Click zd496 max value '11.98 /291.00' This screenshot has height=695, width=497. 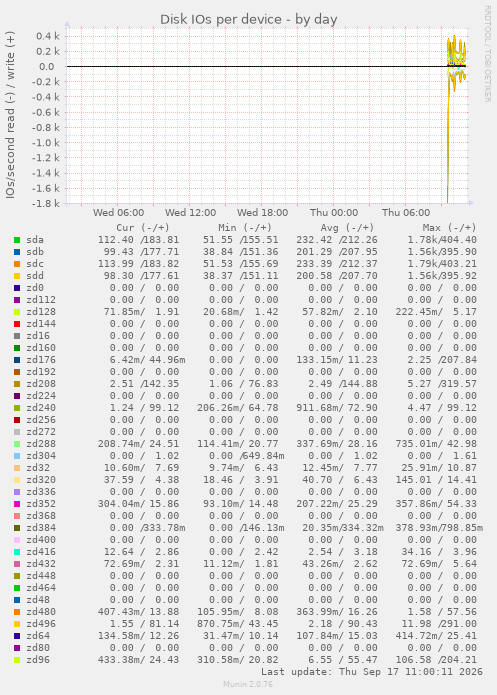pyautogui.click(x=439, y=624)
